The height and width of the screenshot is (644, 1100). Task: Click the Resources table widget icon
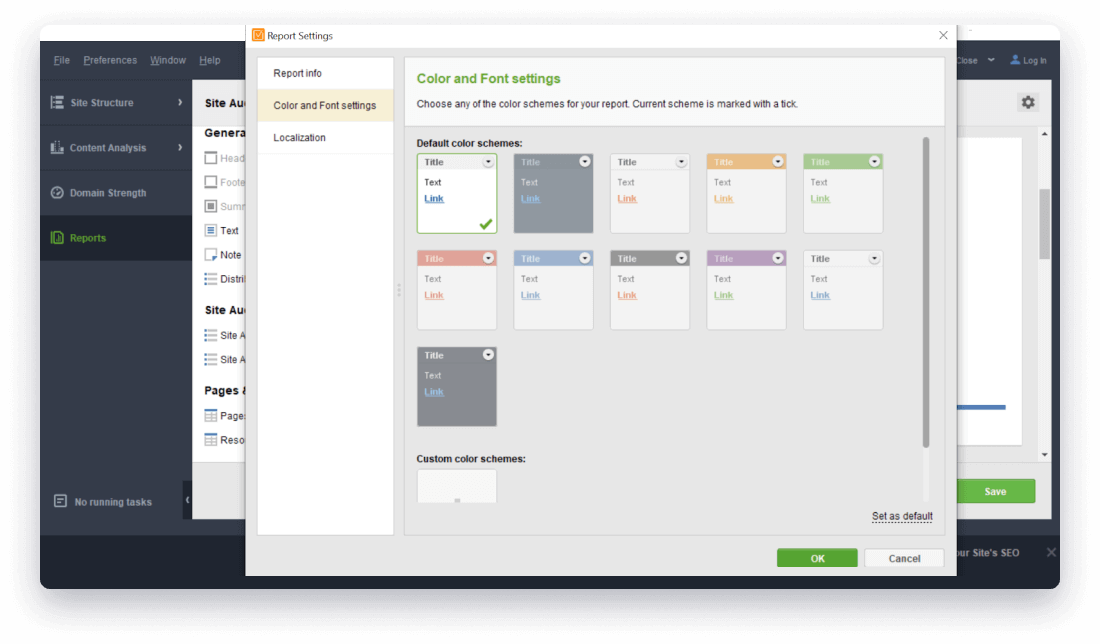210,440
